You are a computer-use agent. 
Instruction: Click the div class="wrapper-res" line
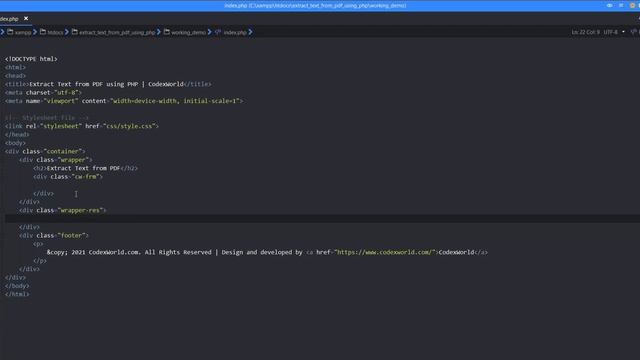point(62,210)
